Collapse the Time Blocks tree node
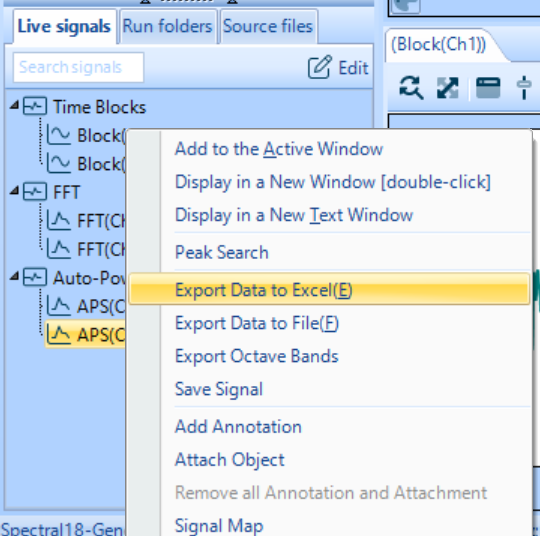Viewport: 540px width, 536px height. tap(14, 105)
